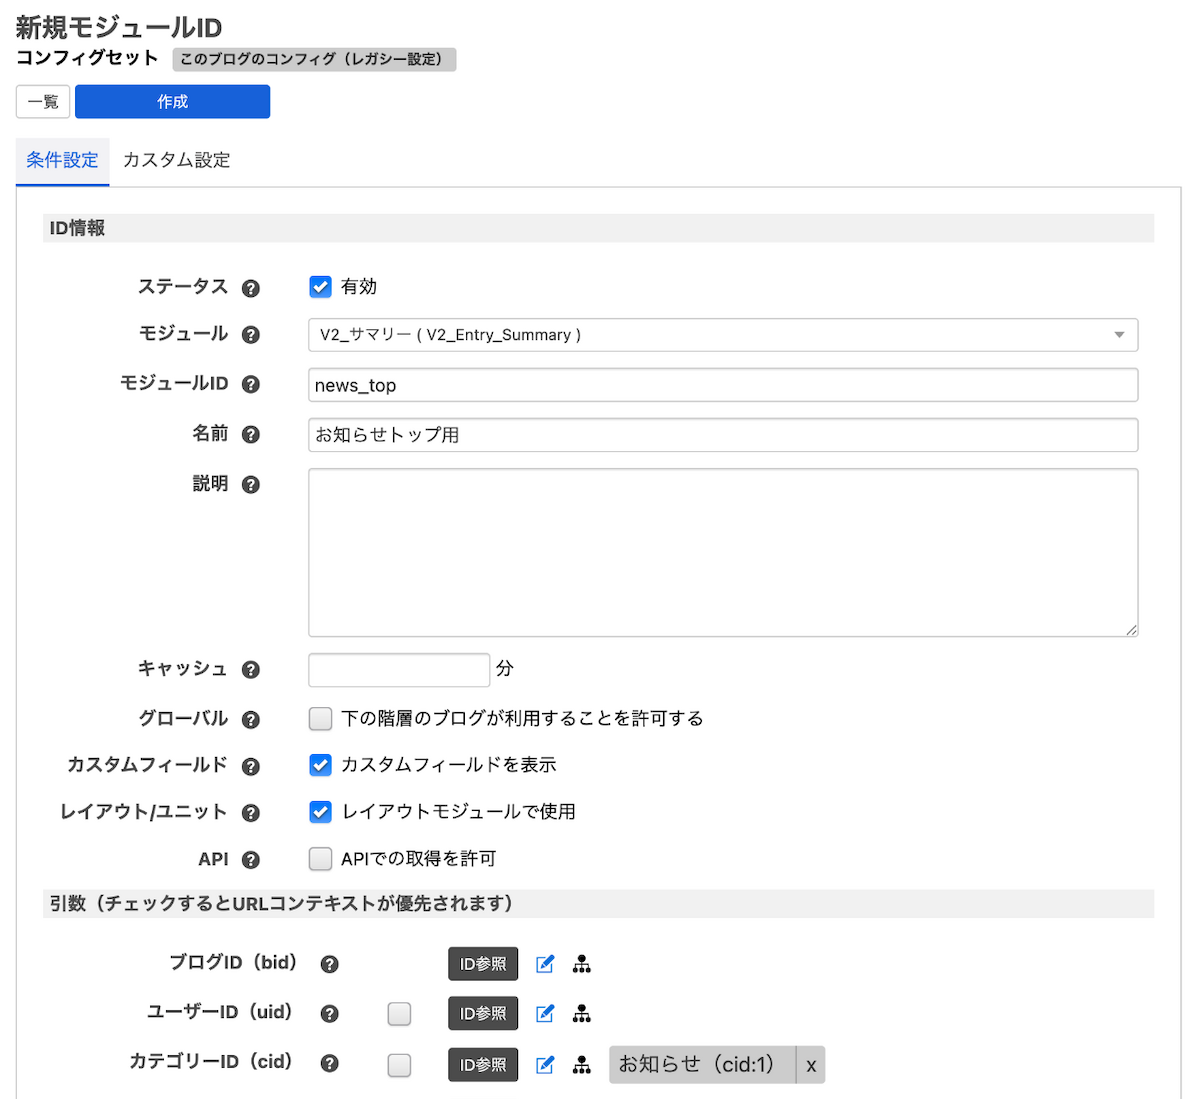
Task: Switch to the カスタム設定 tab
Action: click(176, 160)
